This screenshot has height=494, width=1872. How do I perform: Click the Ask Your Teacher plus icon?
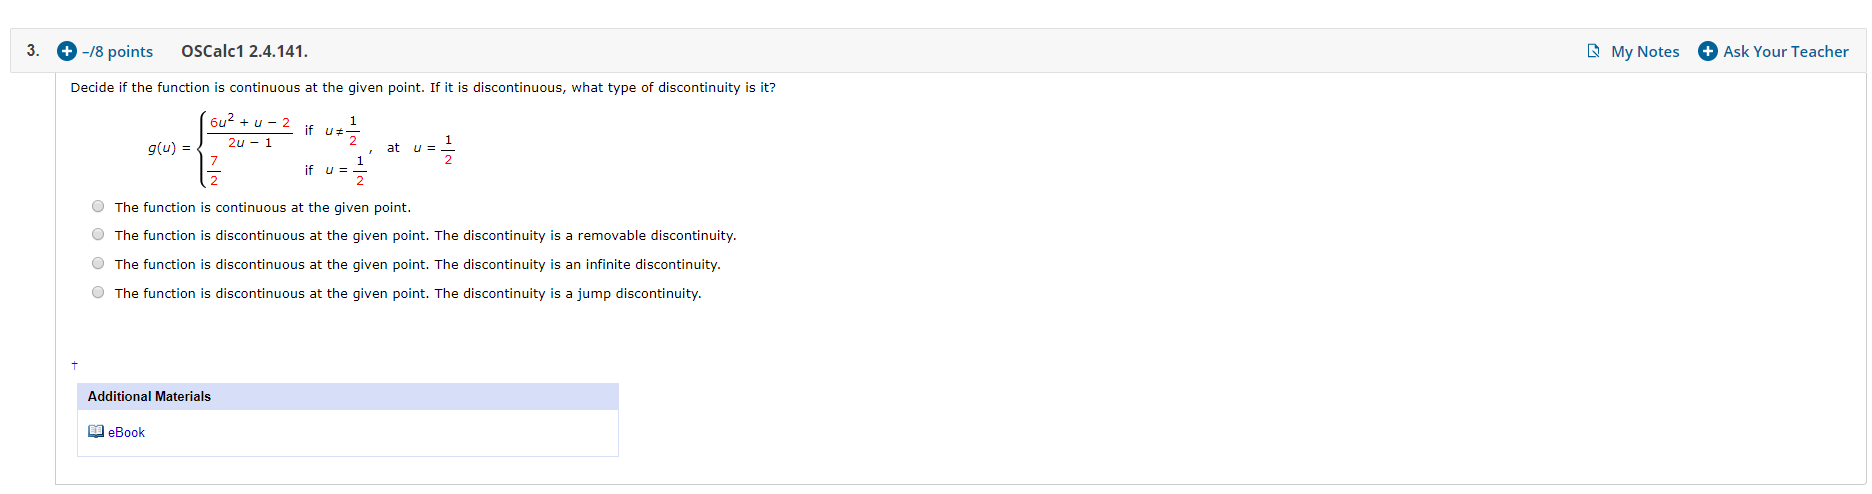point(1708,51)
